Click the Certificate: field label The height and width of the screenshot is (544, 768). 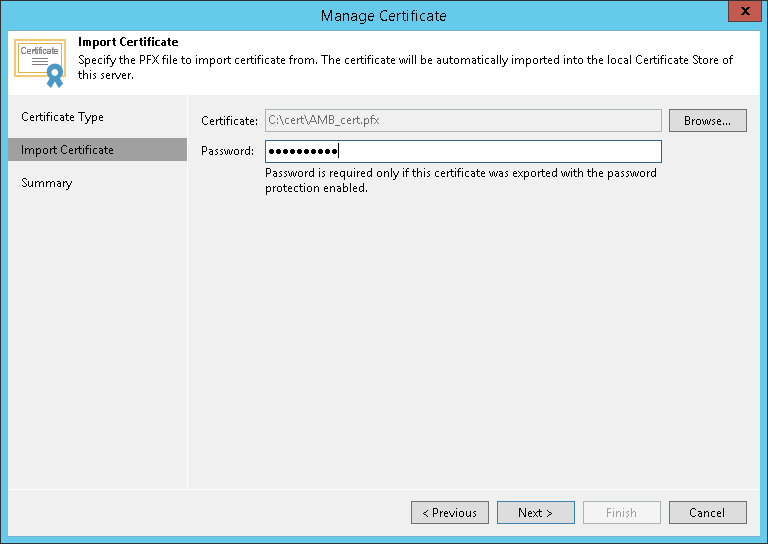pos(229,121)
